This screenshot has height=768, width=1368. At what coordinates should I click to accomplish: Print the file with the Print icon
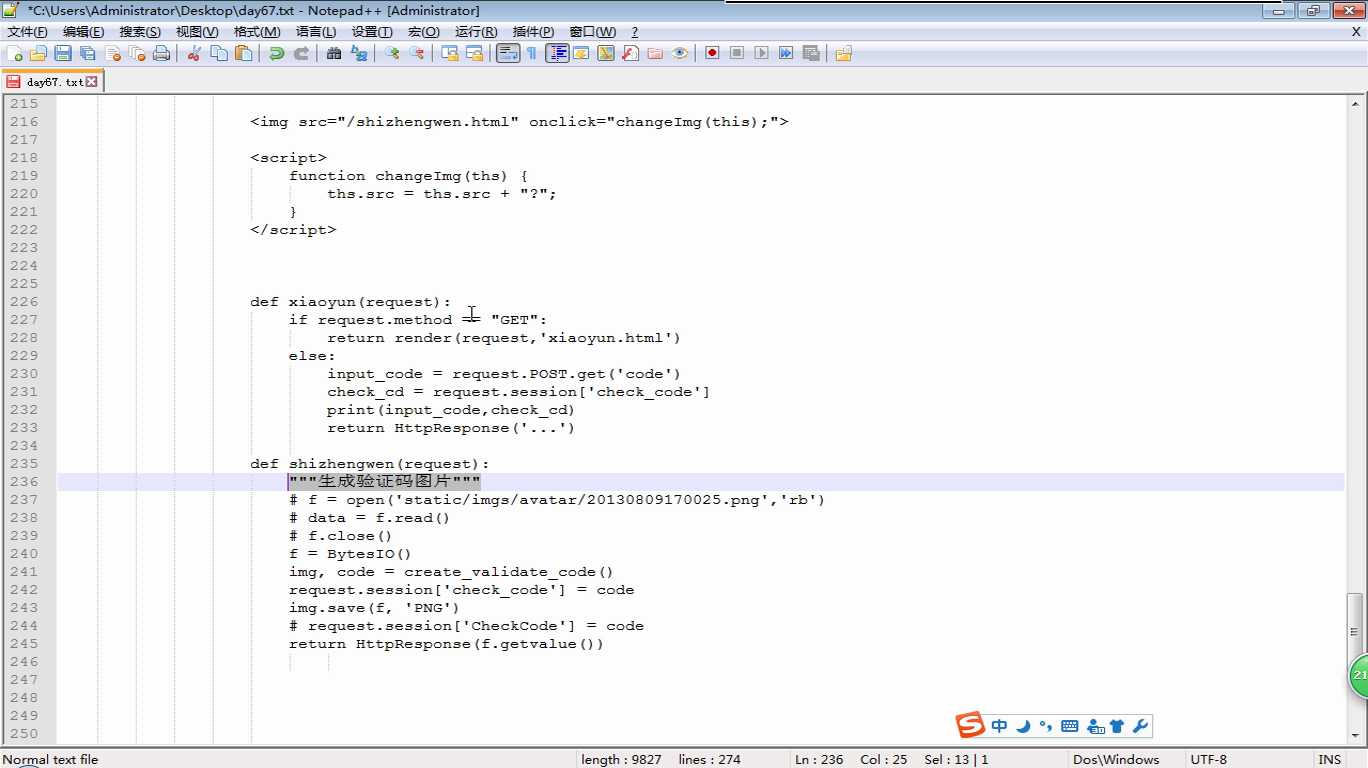[161, 53]
